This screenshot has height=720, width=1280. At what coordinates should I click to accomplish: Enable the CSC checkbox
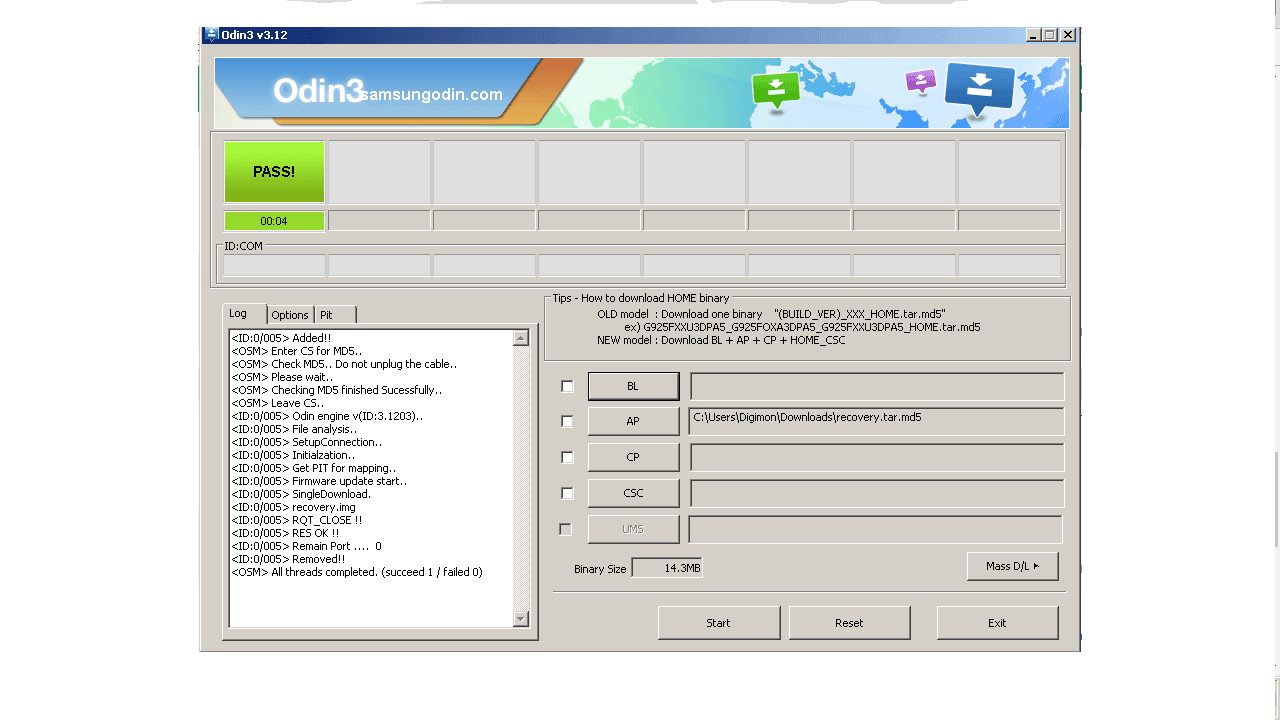567,493
